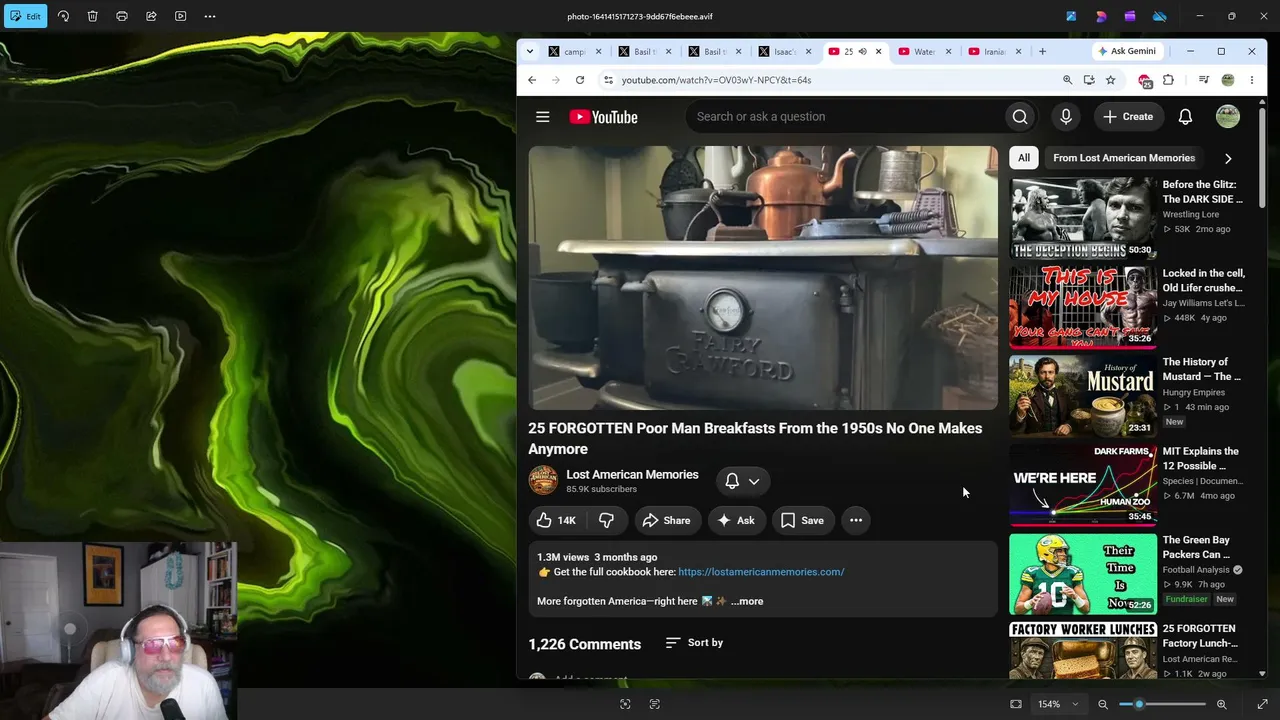The image size is (1280, 720).
Task: Open Chrome profile avatar
Action: 1228,80
